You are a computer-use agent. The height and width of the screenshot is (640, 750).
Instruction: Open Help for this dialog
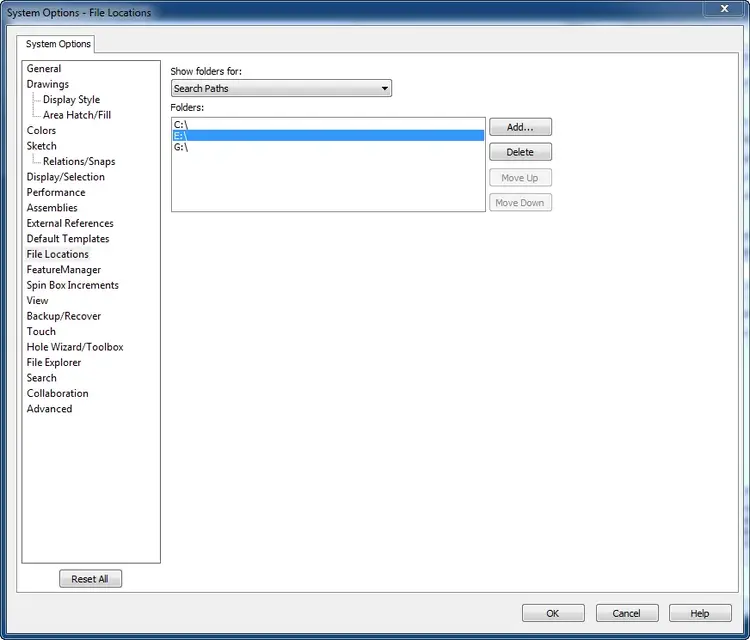[x=700, y=613]
